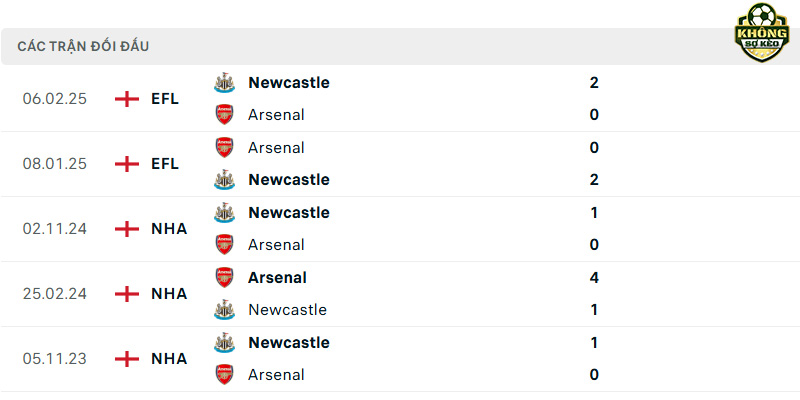Click England flag beside 02.11.24 NHA
The height and width of the screenshot is (400, 800).
[x=127, y=229]
